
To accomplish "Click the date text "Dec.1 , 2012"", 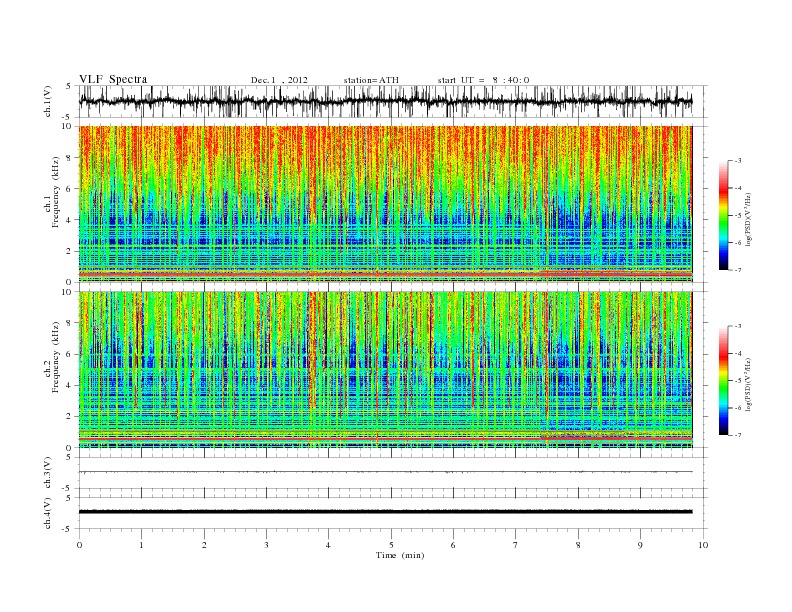I will tap(279, 80).
